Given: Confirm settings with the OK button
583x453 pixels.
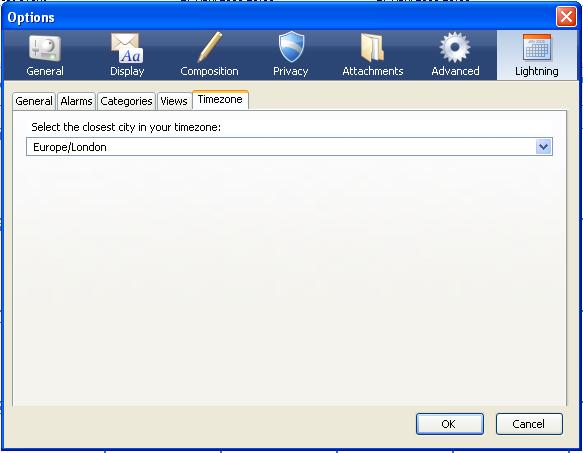Looking at the screenshot, I should coord(450,424).
